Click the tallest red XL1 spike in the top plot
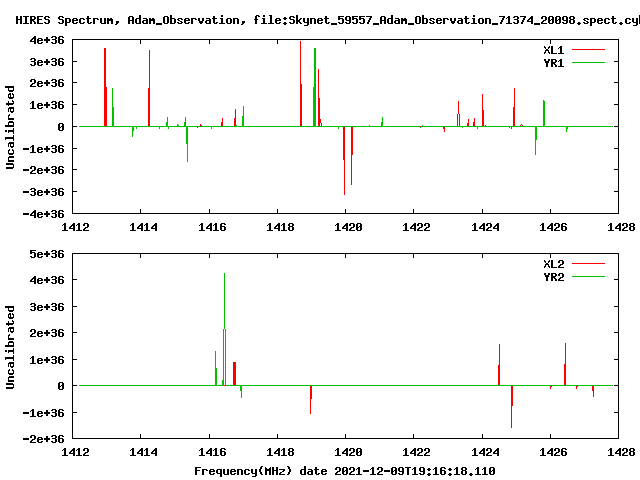The image size is (640, 480). (301, 84)
